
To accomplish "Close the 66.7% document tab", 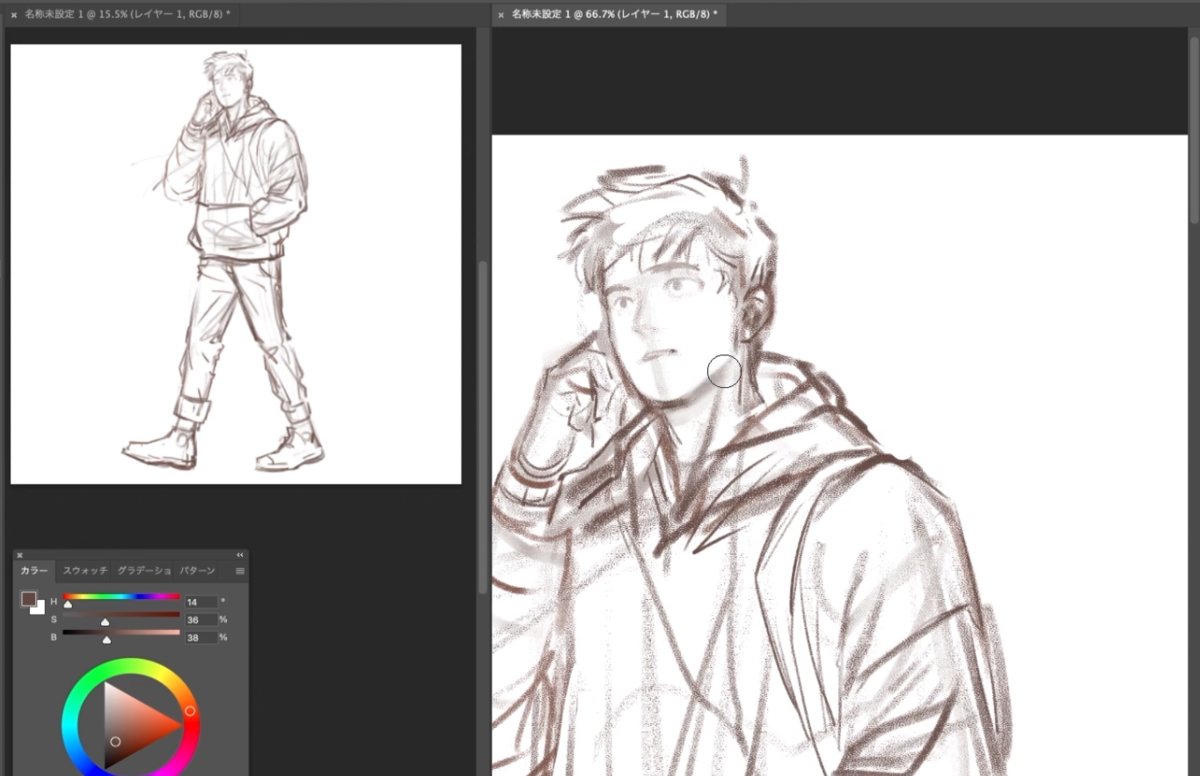I will pyautogui.click(x=501, y=15).
